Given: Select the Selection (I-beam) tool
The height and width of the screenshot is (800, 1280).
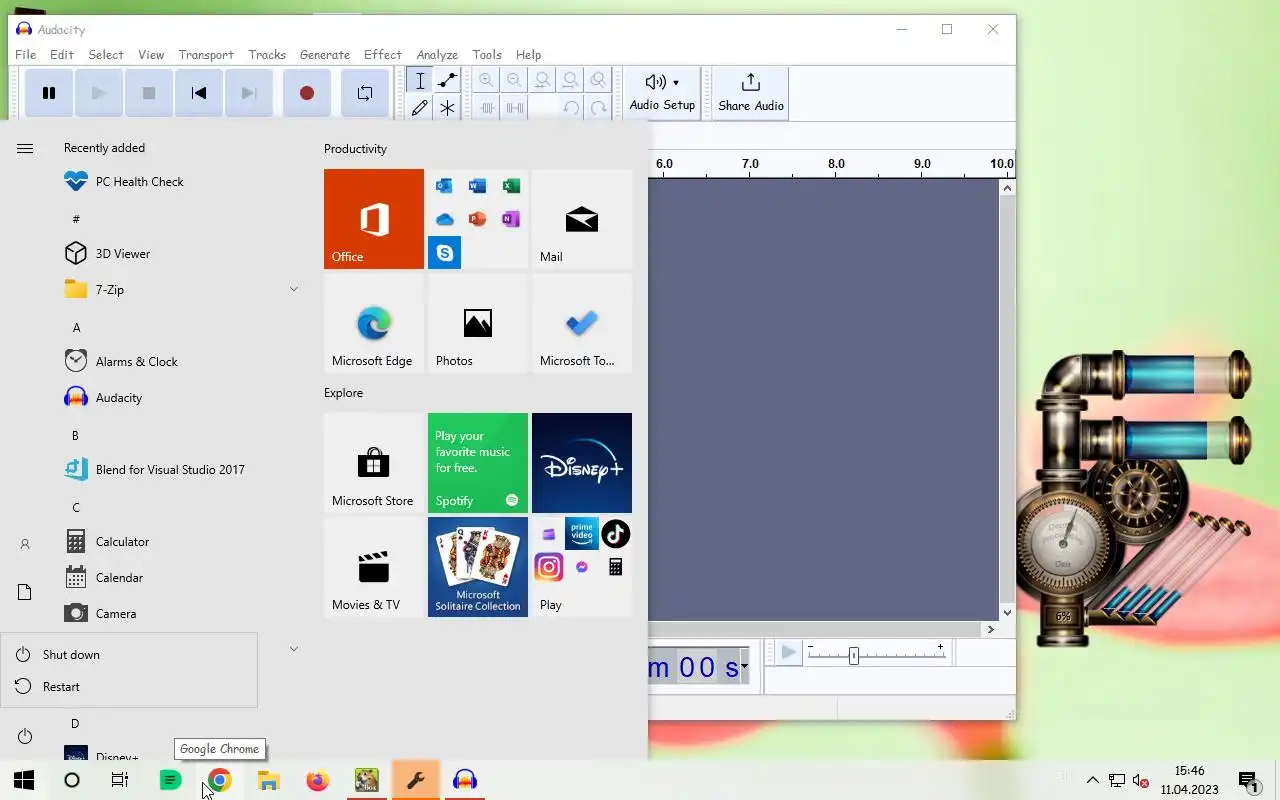Looking at the screenshot, I should 420,81.
